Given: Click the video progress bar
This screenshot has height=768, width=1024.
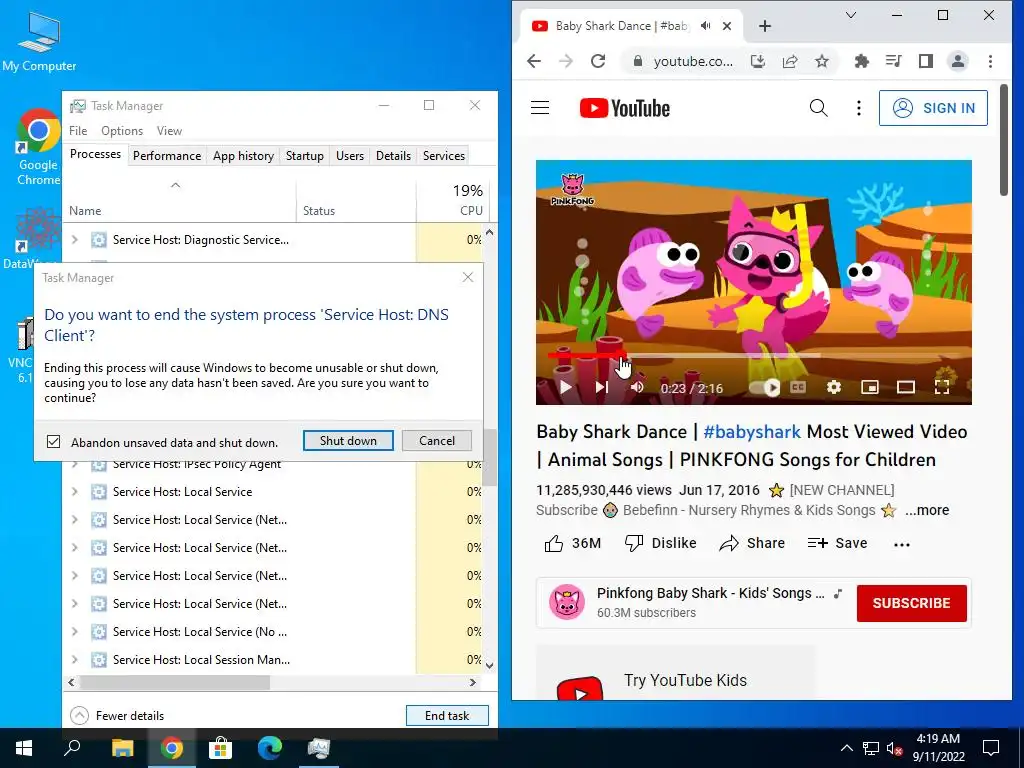Looking at the screenshot, I should pyautogui.click(x=754, y=356).
